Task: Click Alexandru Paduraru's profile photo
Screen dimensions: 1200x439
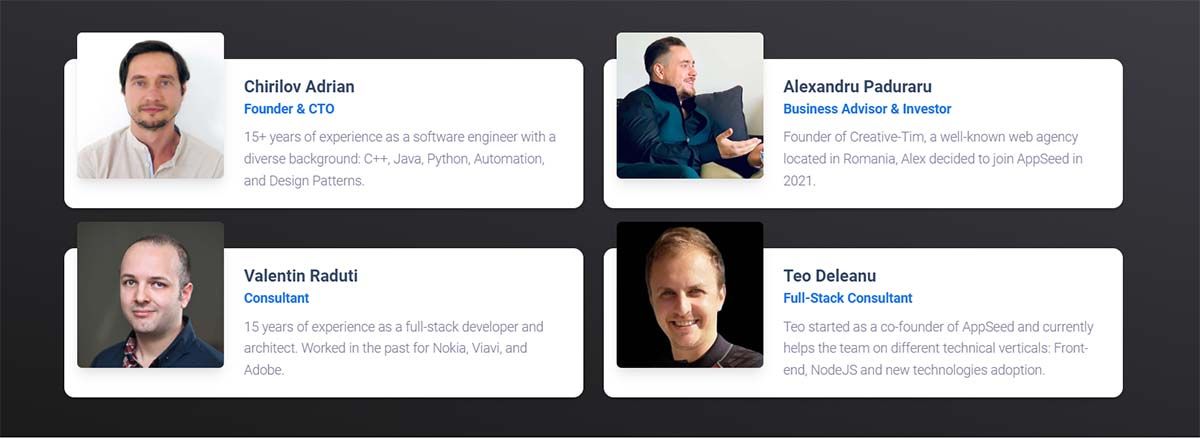Action: [x=690, y=106]
